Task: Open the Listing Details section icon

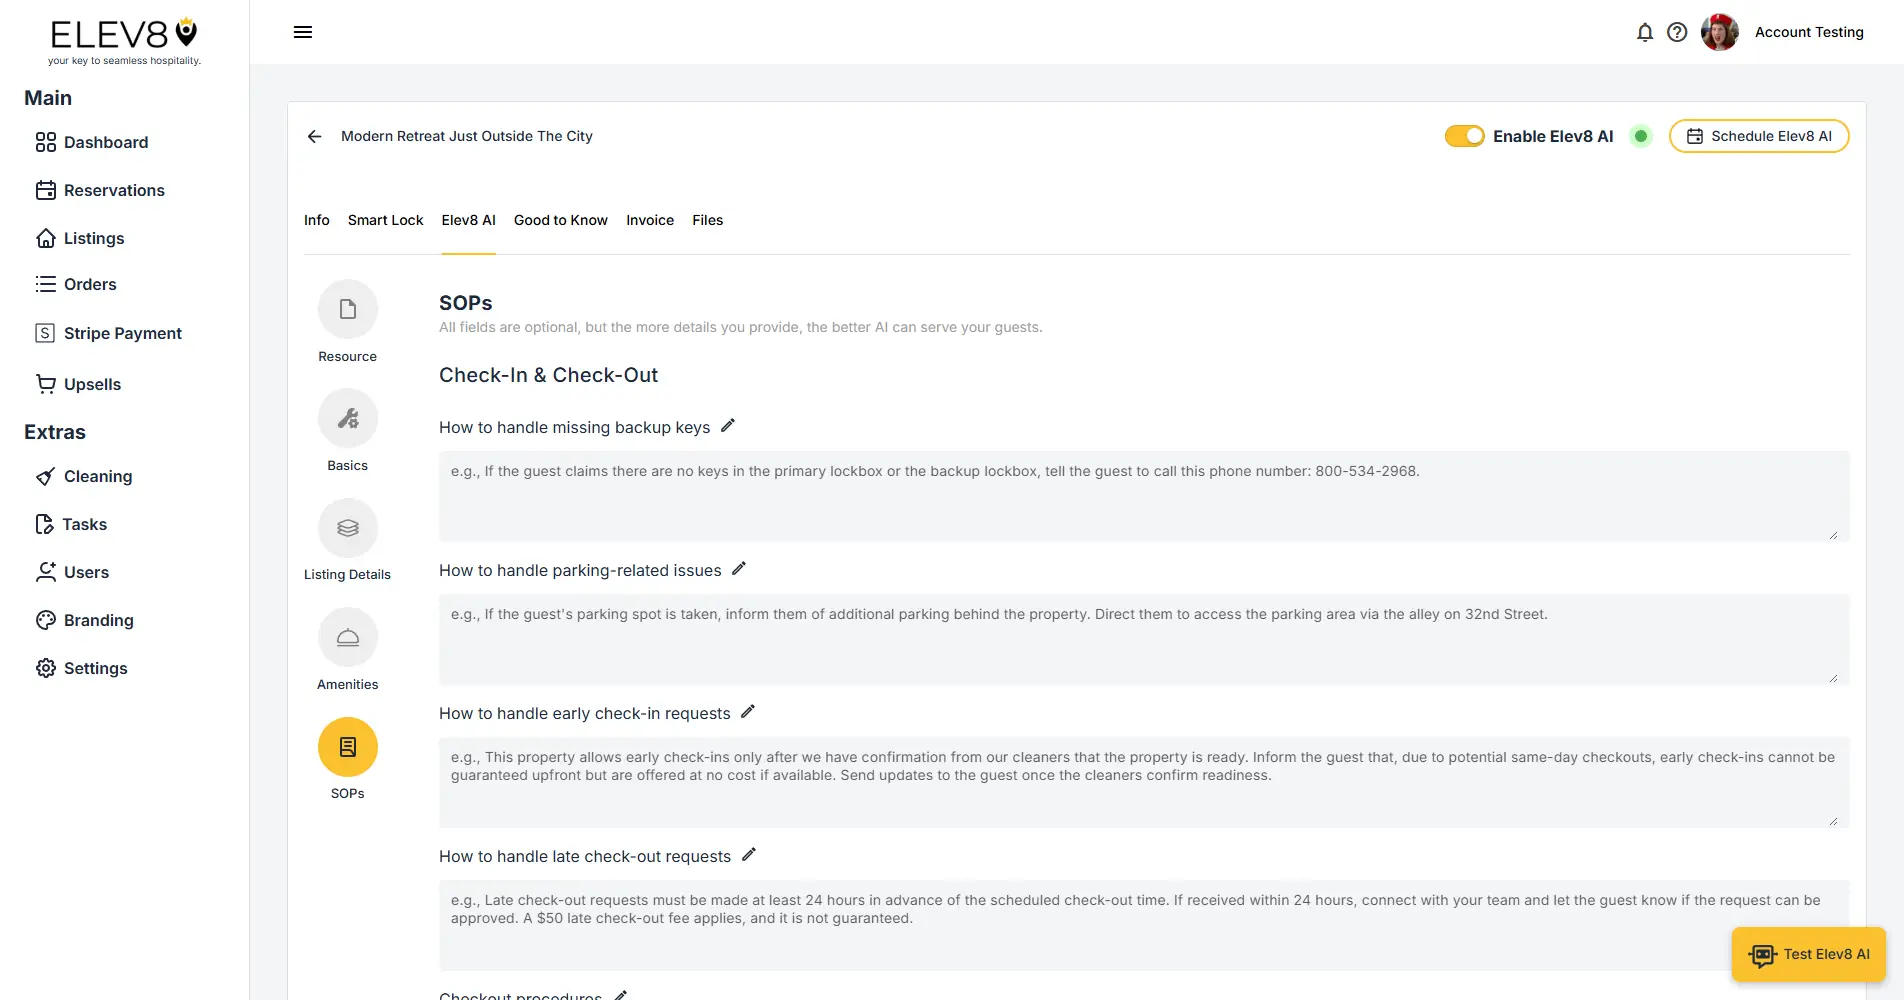Action: click(347, 527)
